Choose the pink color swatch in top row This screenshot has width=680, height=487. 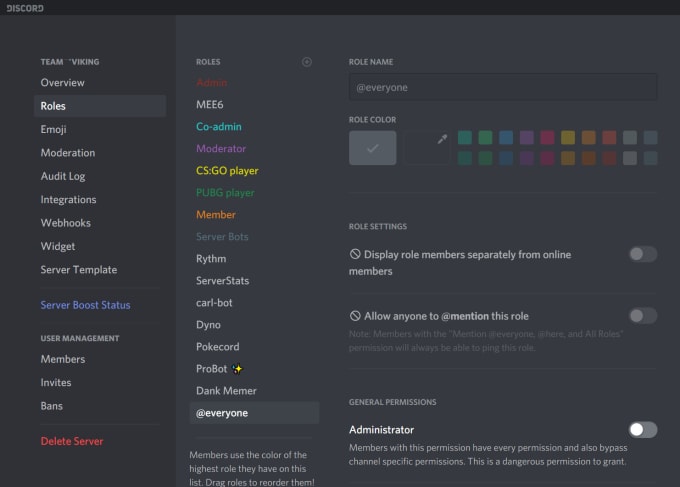pyautogui.click(x=547, y=138)
